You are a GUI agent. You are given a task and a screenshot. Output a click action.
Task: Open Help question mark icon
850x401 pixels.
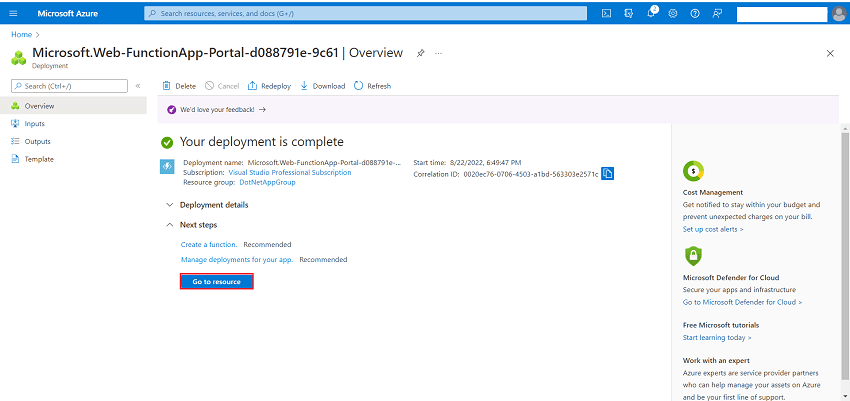695,14
